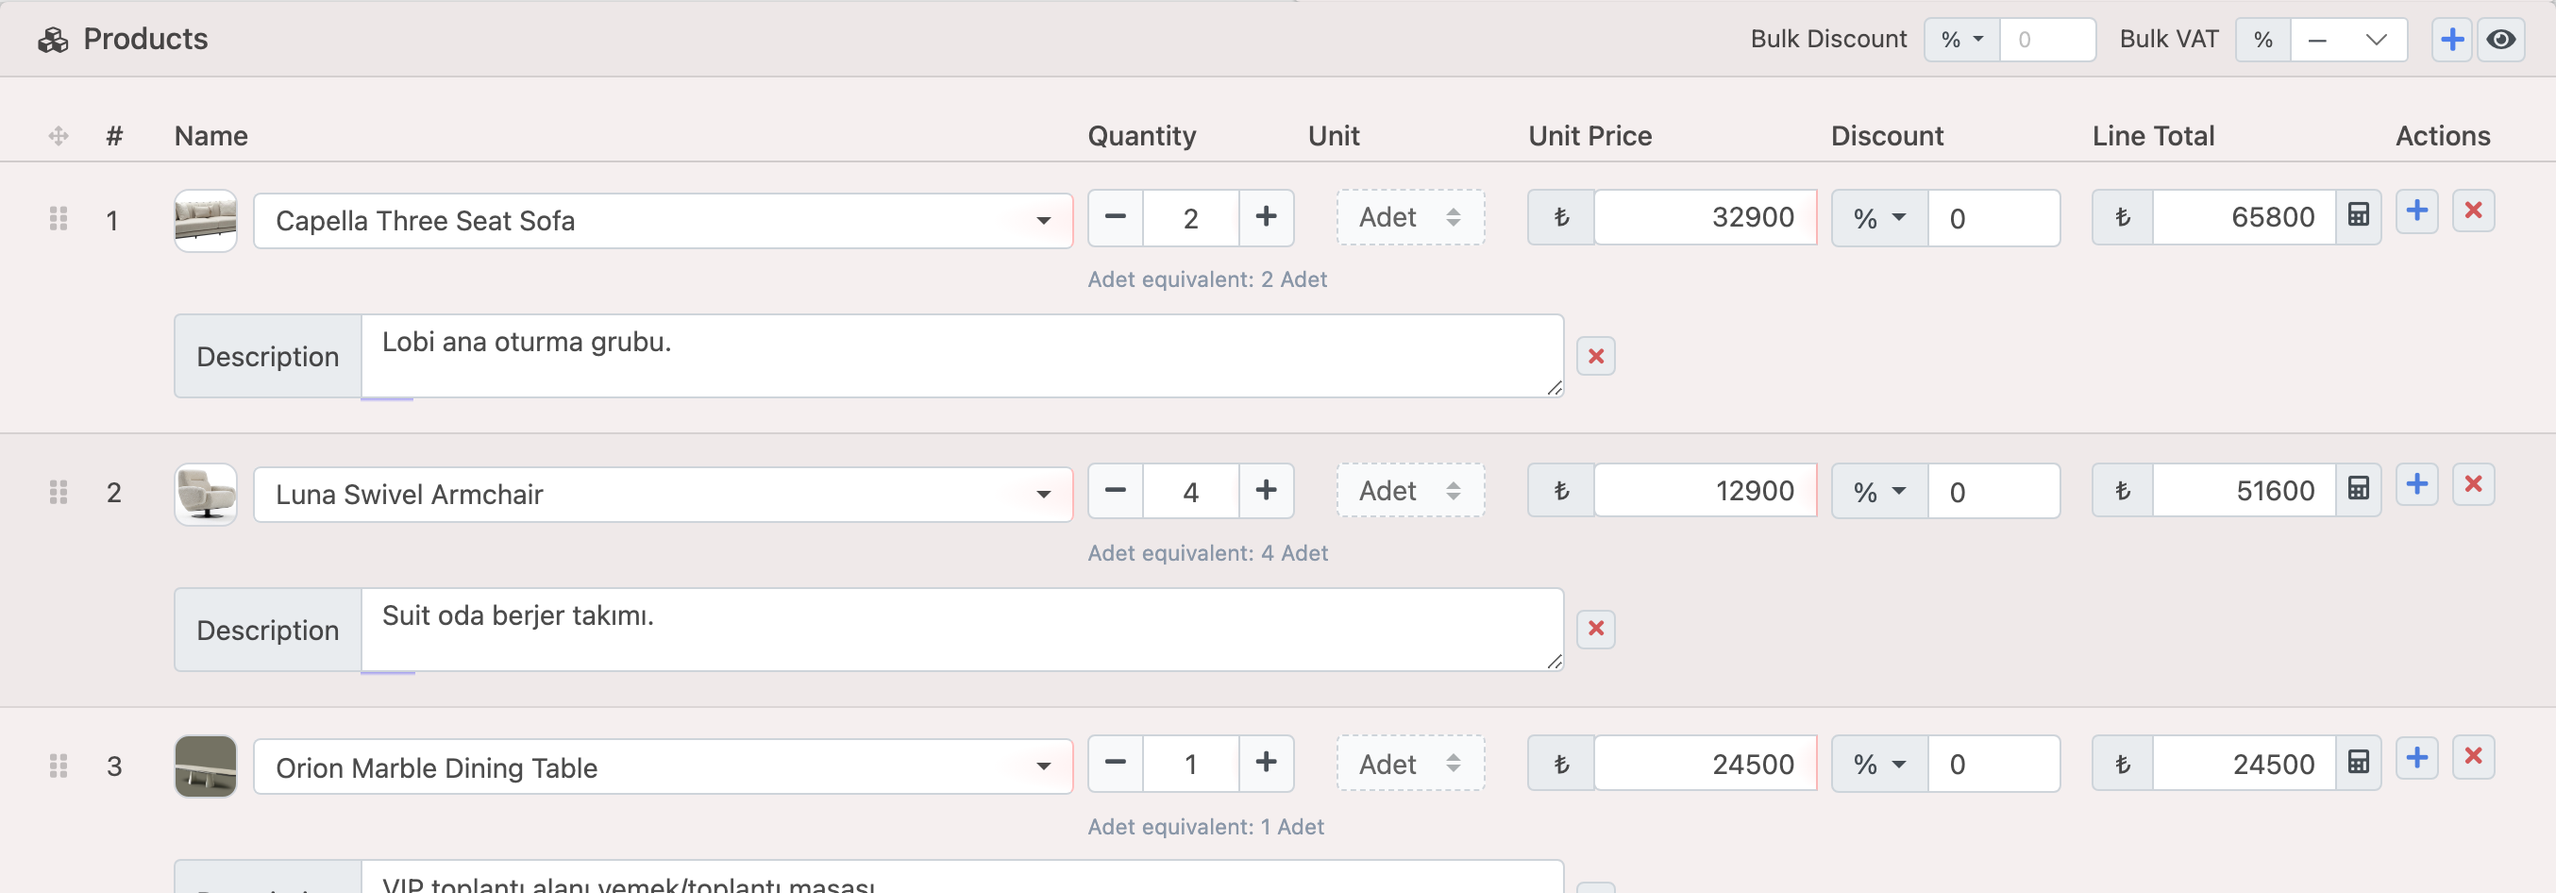The image size is (2556, 893).
Task: Click the Capella Three Seat Sofa thumbnail
Action: point(206,220)
